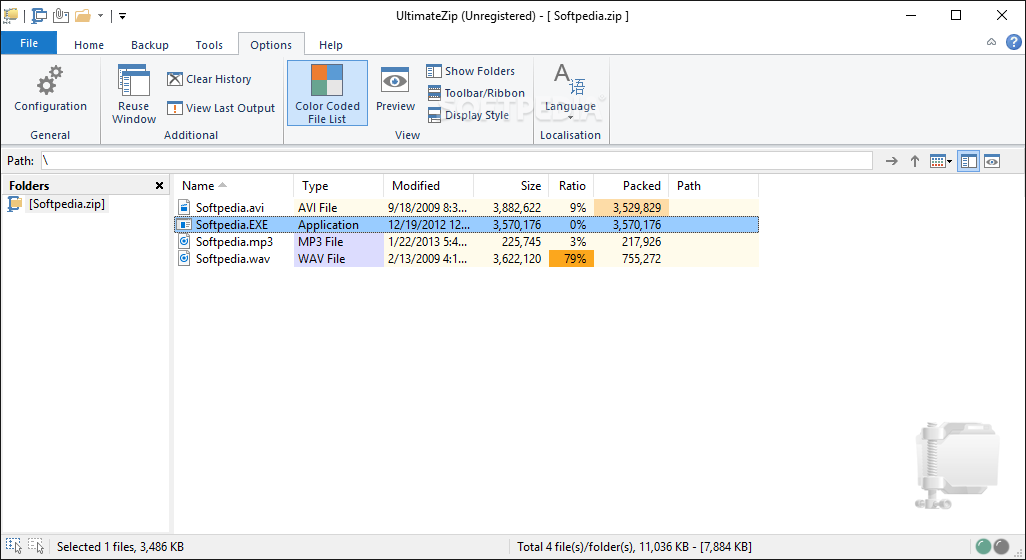Image resolution: width=1026 pixels, height=560 pixels.
Task: Click the Softpedia.EXE application icon
Action: [x=184, y=225]
